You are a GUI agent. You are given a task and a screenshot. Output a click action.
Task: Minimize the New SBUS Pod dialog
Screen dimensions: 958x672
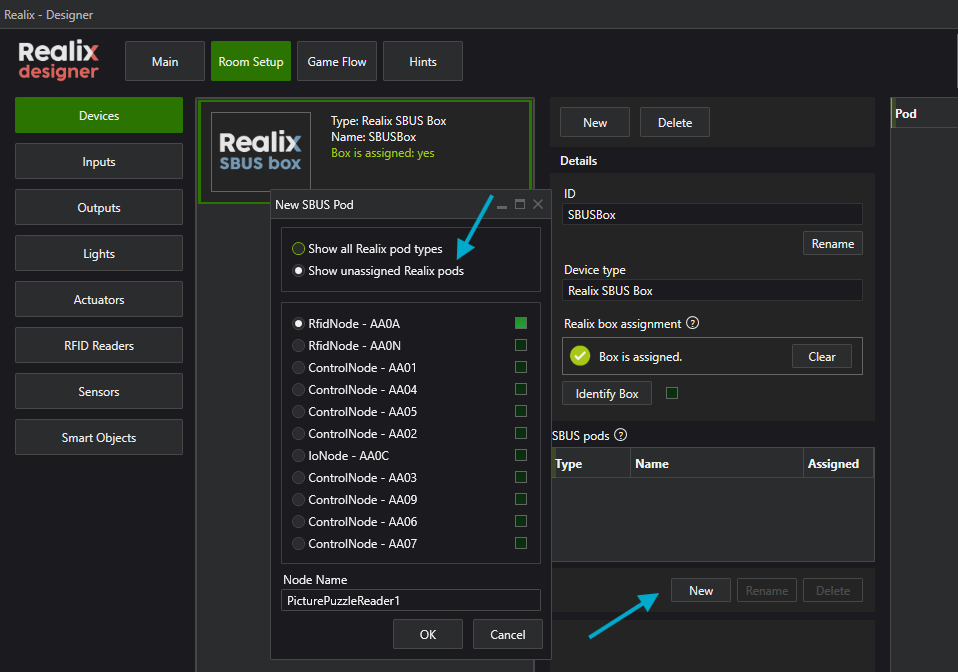(x=502, y=205)
